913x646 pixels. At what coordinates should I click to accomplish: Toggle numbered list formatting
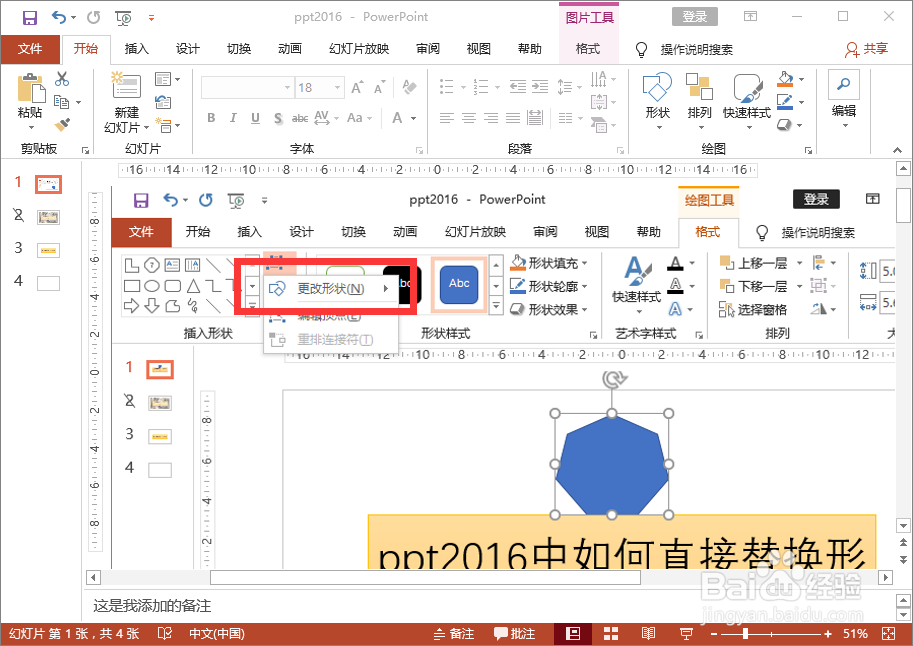481,87
